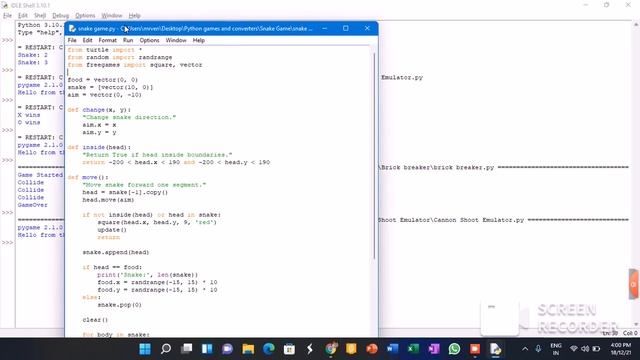Click the snake game editor vertical scrollbar
Viewport: 640px width, 360px height.
coord(374,155)
